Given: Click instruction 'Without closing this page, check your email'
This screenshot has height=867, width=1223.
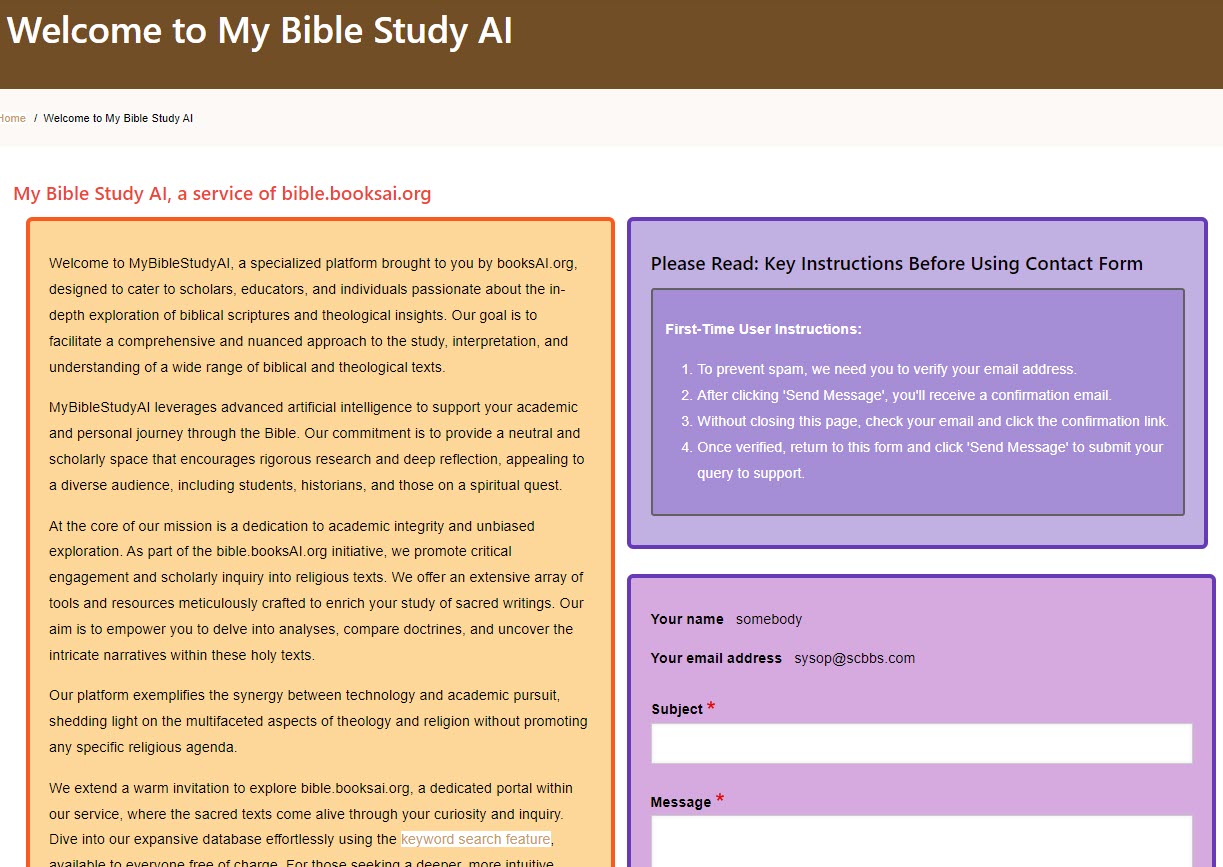Looking at the screenshot, I should coord(932,421).
